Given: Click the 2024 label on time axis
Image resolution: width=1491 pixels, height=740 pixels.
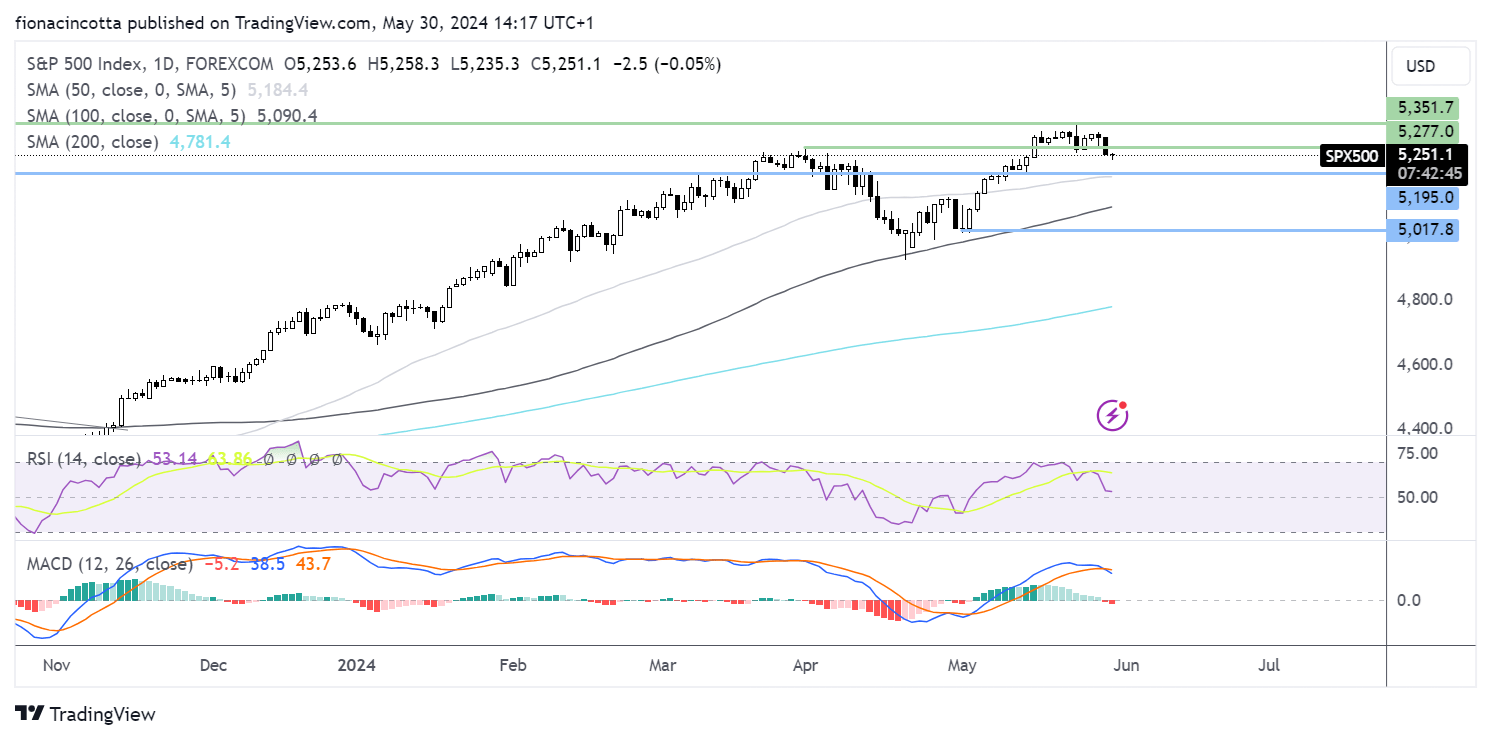Looking at the screenshot, I should point(356,664).
